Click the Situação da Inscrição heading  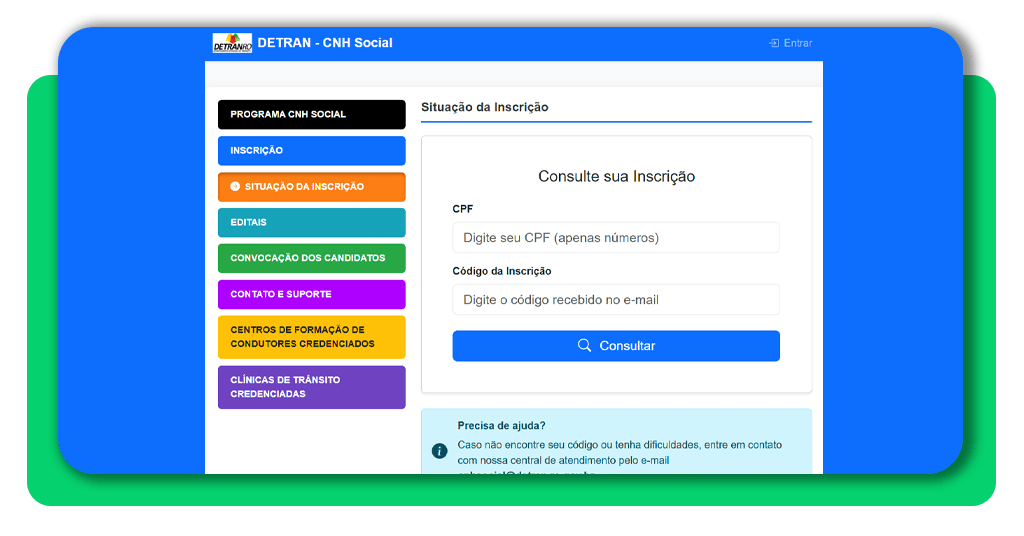[485, 107]
